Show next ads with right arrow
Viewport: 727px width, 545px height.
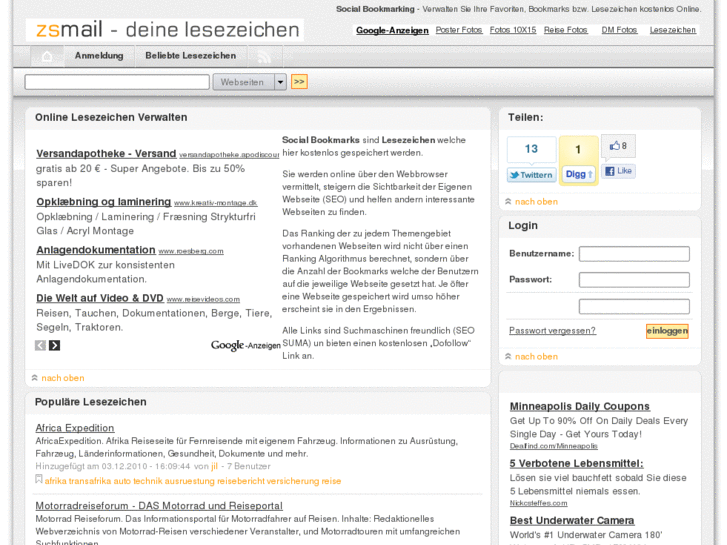click(55, 346)
